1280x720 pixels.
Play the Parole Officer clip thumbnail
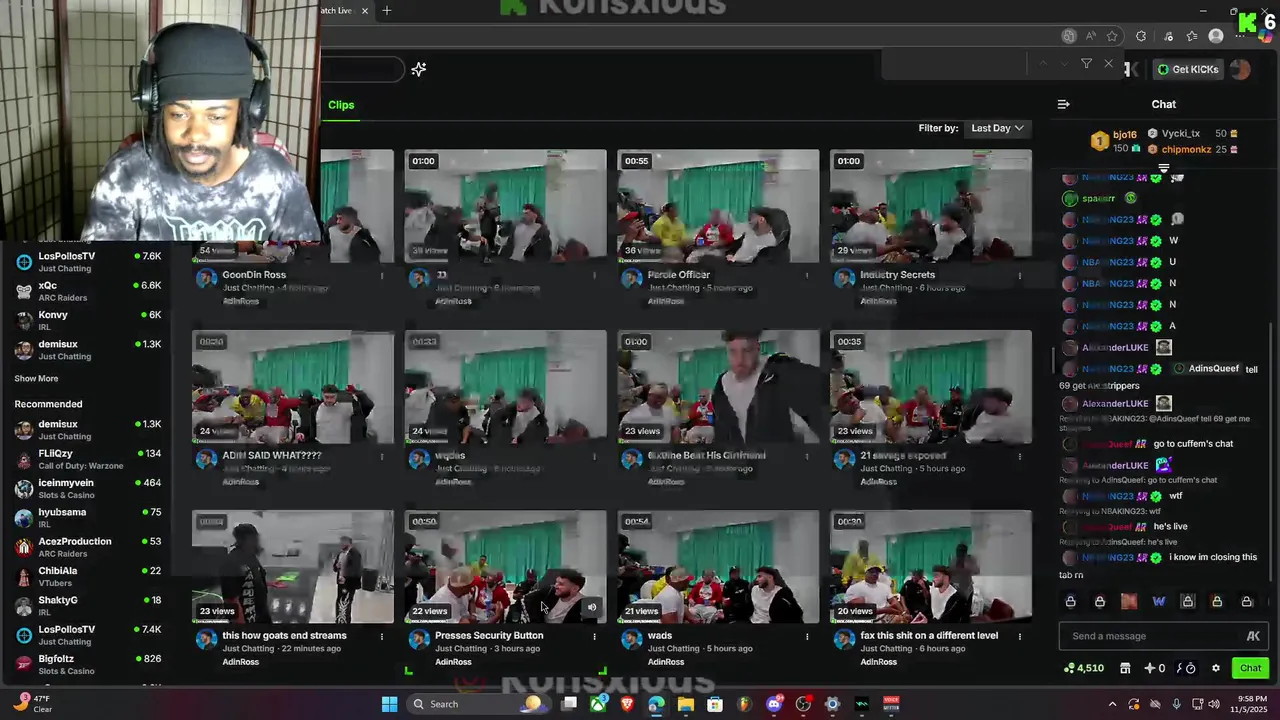click(x=718, y=206)
